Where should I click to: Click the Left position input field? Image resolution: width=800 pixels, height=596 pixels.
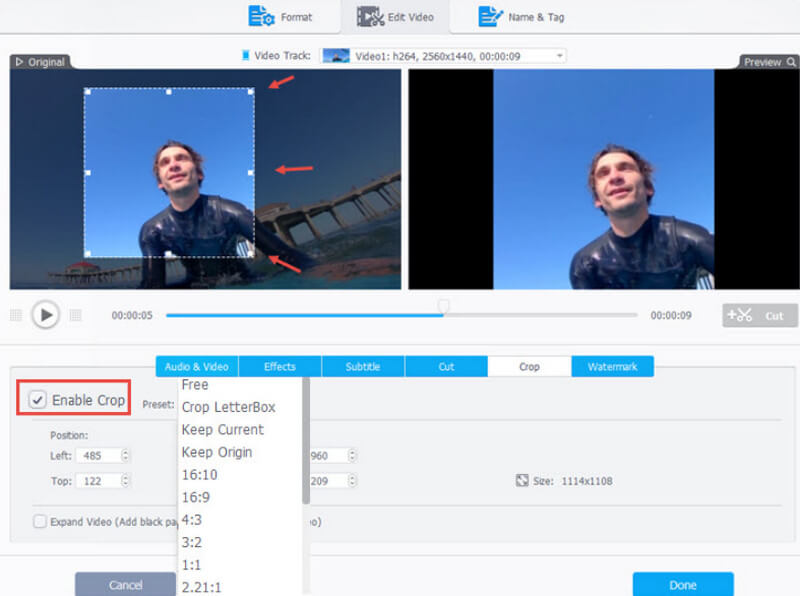tap(98, 455)
